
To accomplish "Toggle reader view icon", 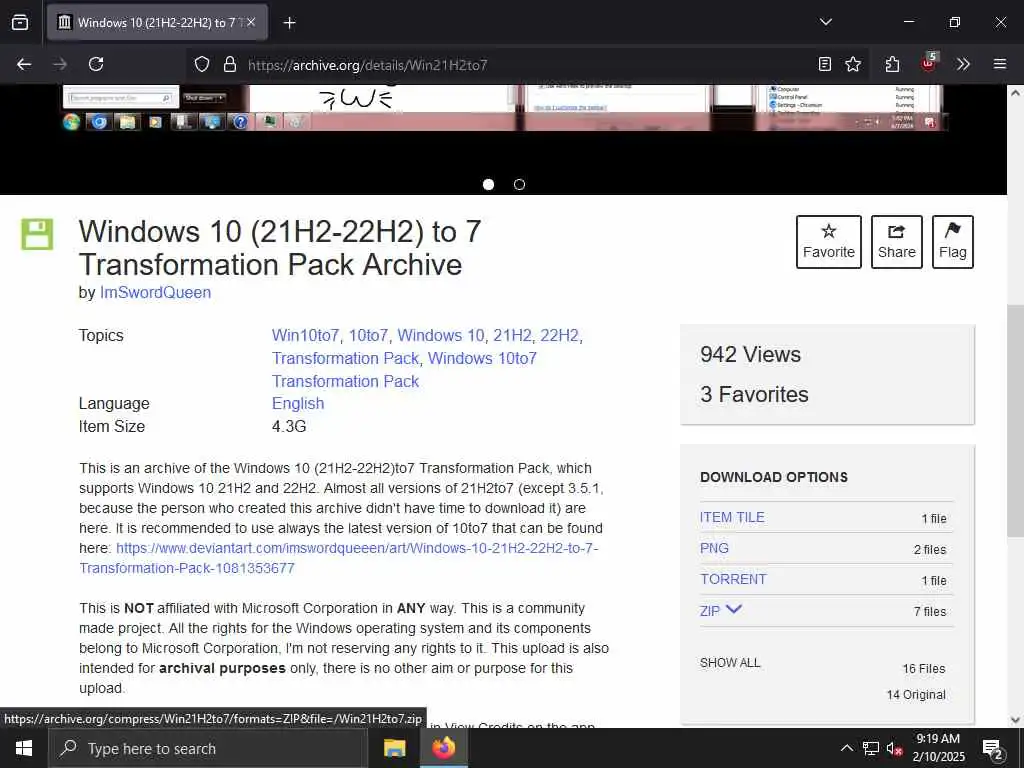I will click(x=825, y=64).
